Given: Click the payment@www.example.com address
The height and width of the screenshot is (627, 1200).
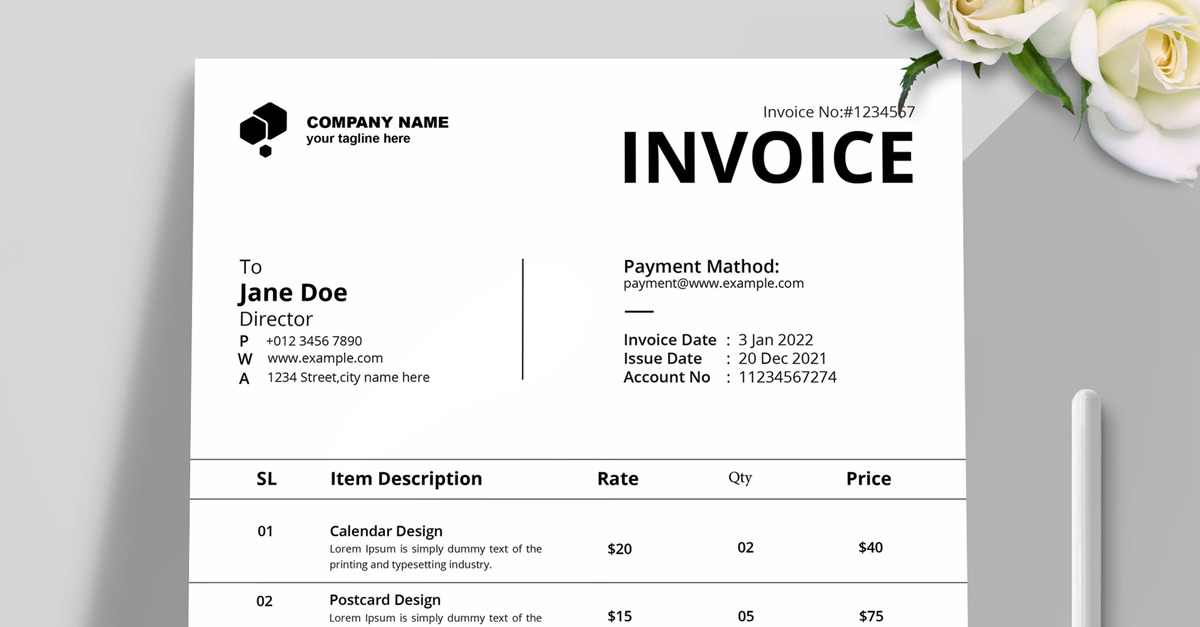Looking at the screenshot, I should tap(713, 283).
